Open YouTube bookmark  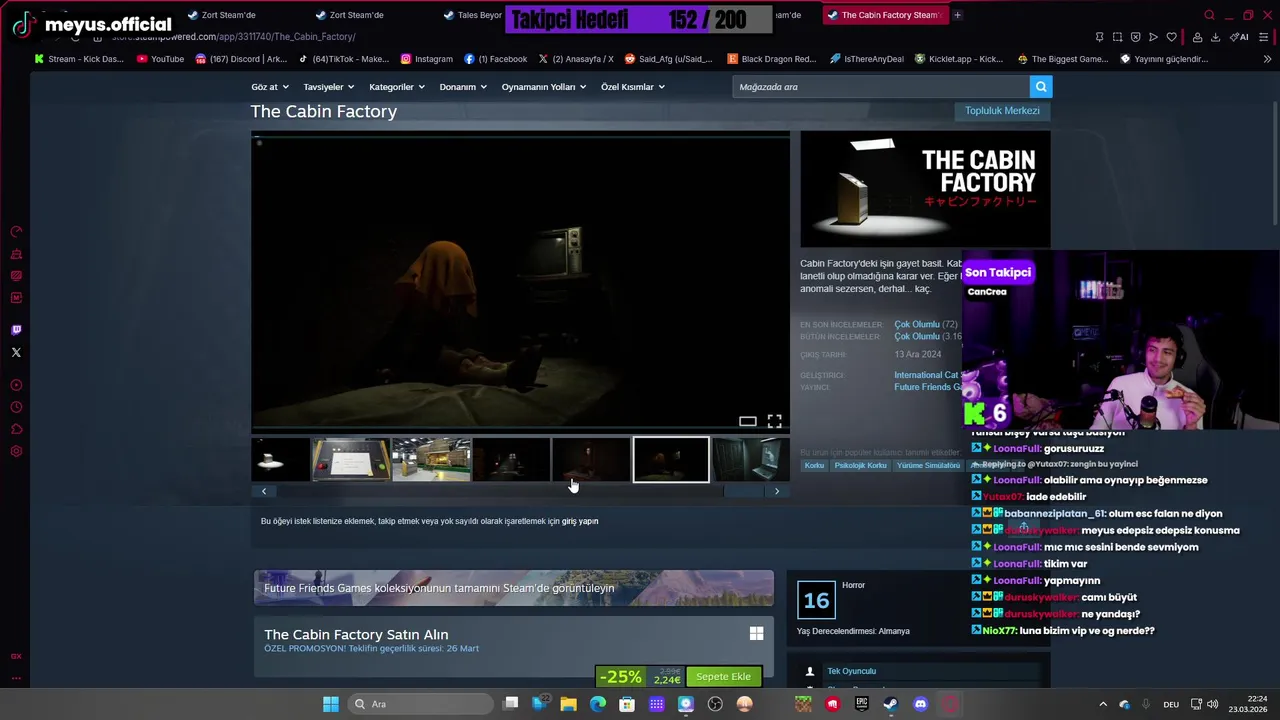tap(160, 59)
